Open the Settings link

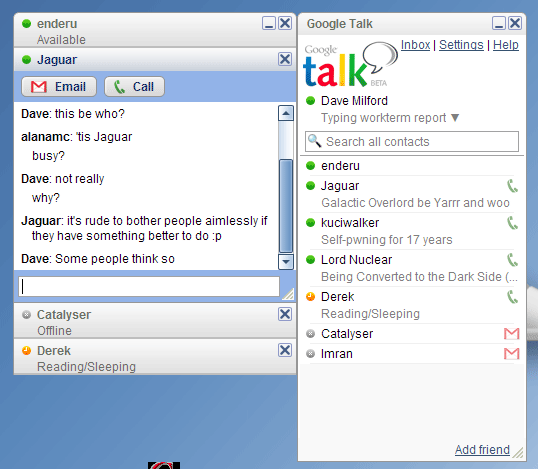coord(461,45)
